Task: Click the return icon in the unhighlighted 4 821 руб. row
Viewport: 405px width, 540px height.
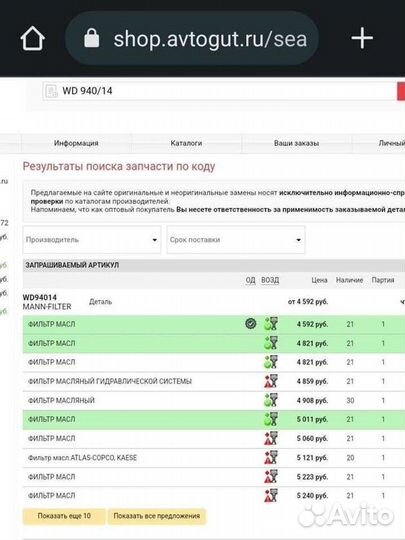Action: [x=271, y=362]
